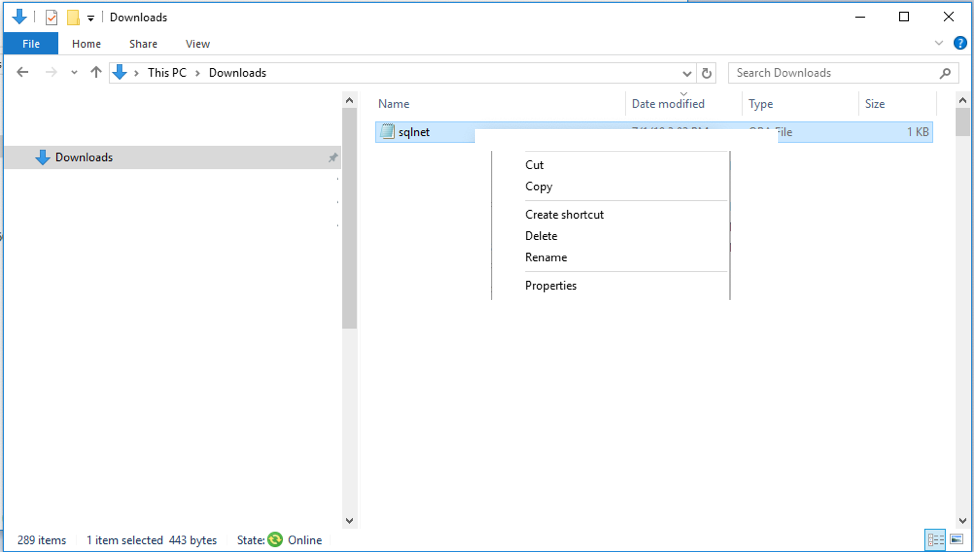974x552 pixels.
Task: Open Explorer help with question mark icon
Action: click(960, 43)
